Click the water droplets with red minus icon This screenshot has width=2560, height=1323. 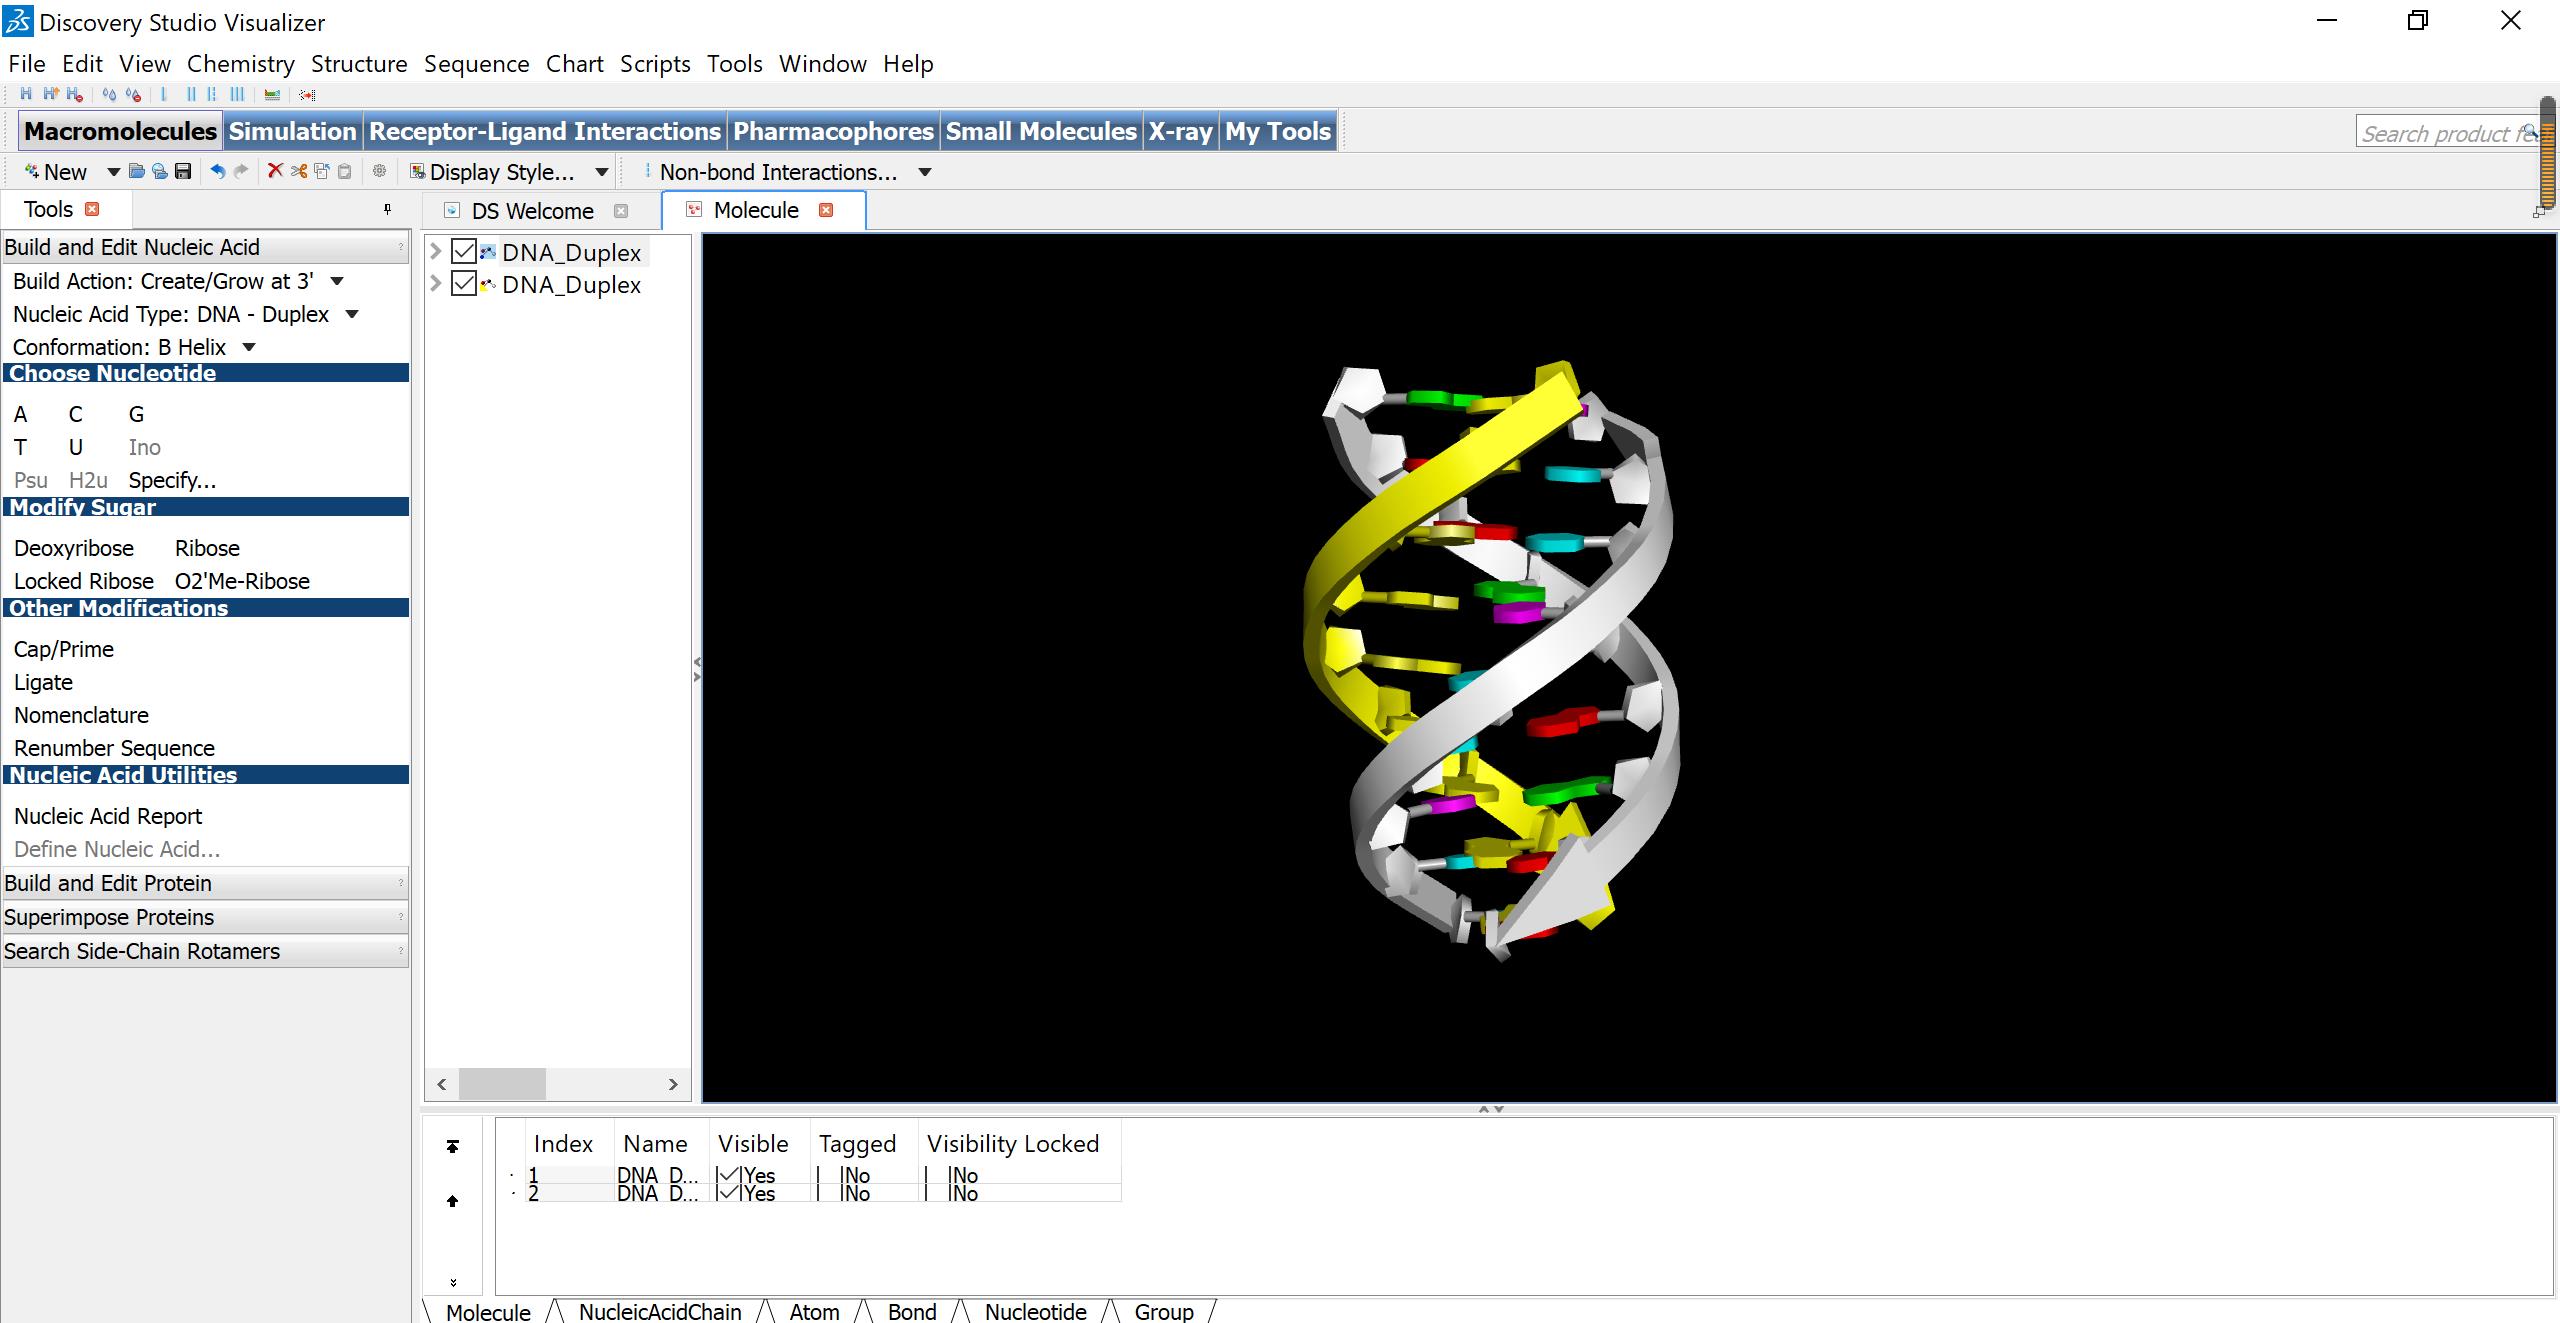[x=133, y=94]
